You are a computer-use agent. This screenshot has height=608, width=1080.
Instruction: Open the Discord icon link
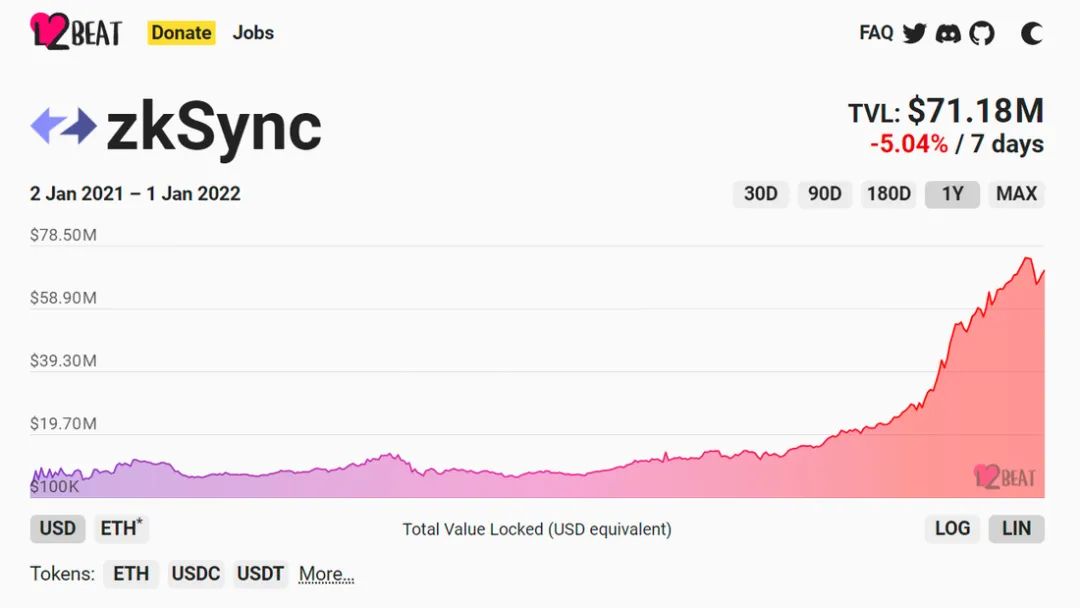pyautogui.click(x=948, y=33)
